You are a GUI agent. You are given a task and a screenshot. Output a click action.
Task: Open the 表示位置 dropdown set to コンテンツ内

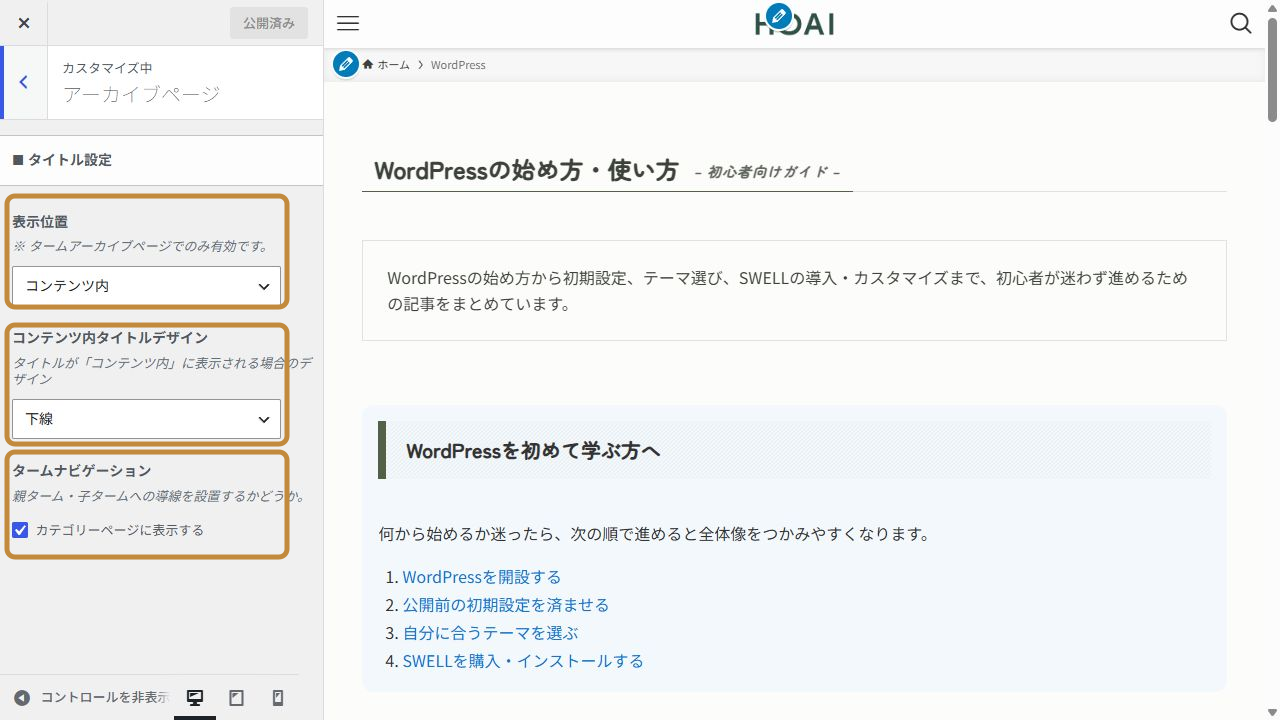pyautogui.click(x=147, y=286)
